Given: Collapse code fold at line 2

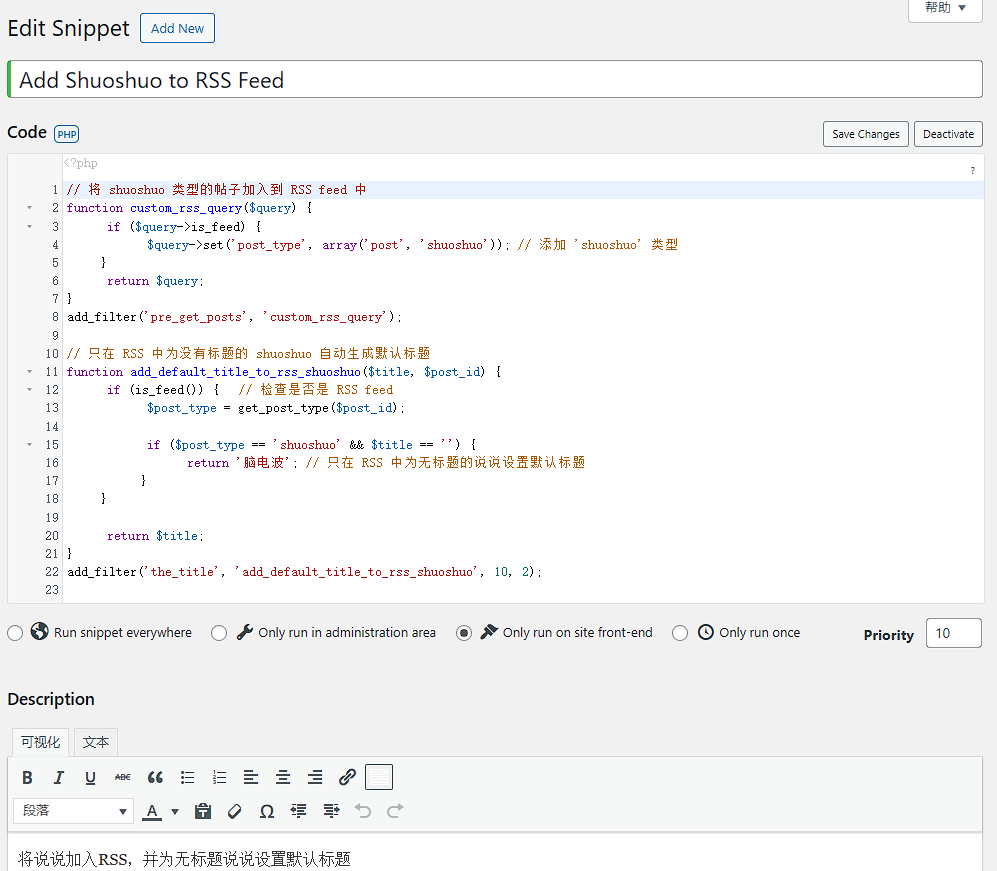Looking at the screenshot, I should (x=29, y=208).
